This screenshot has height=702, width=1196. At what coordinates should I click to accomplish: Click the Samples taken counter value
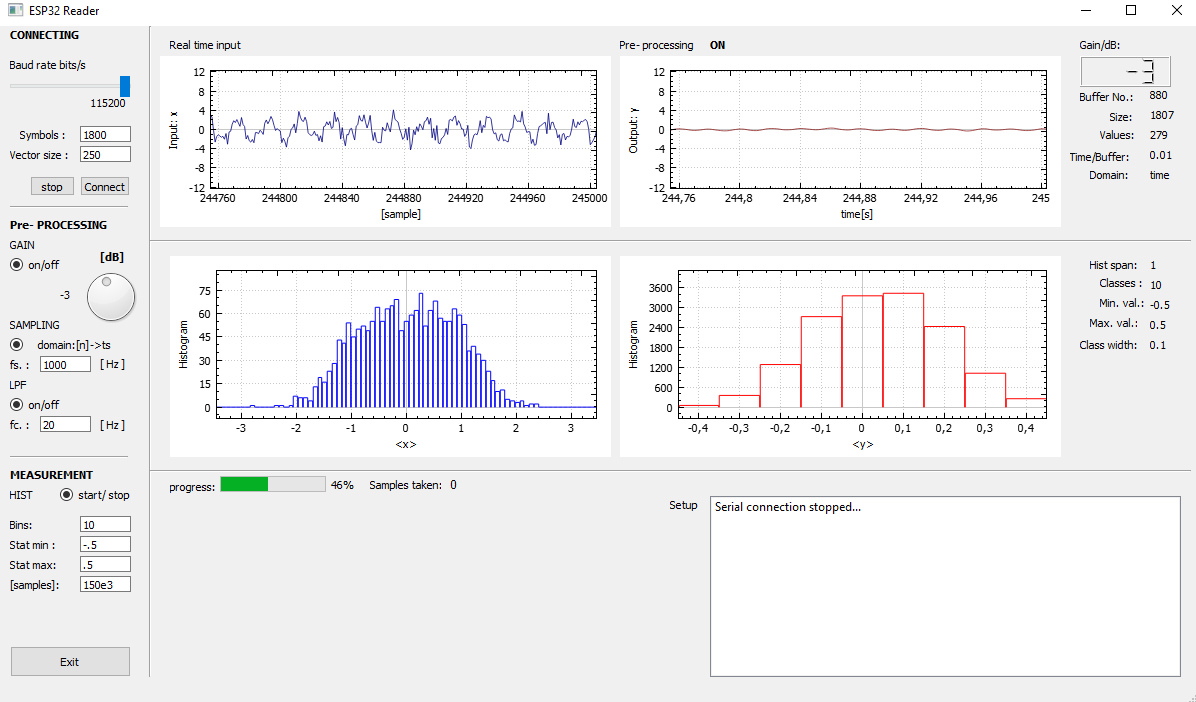pos(453,485)
